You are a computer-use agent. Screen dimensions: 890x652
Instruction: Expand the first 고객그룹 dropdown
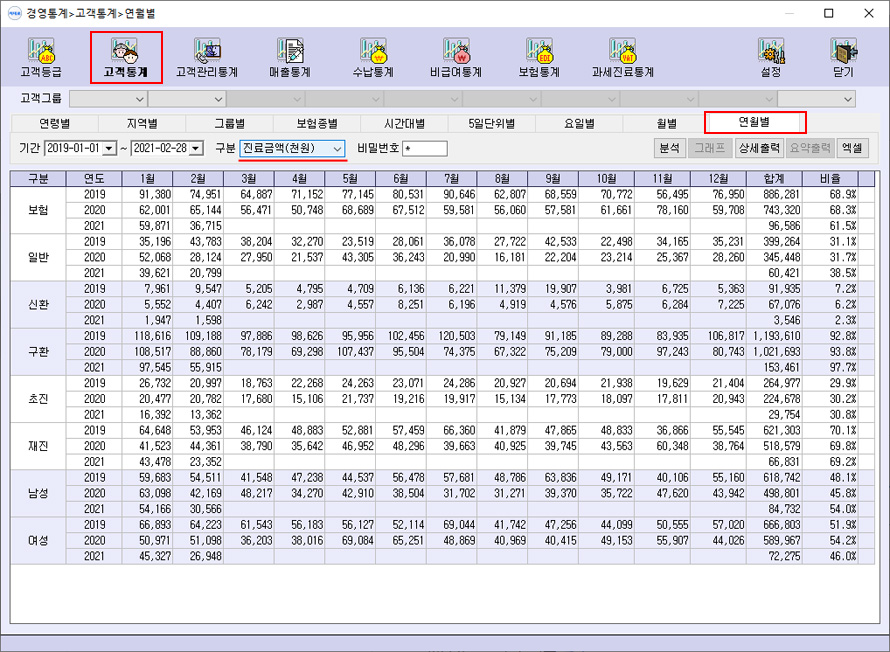[138, 99]
